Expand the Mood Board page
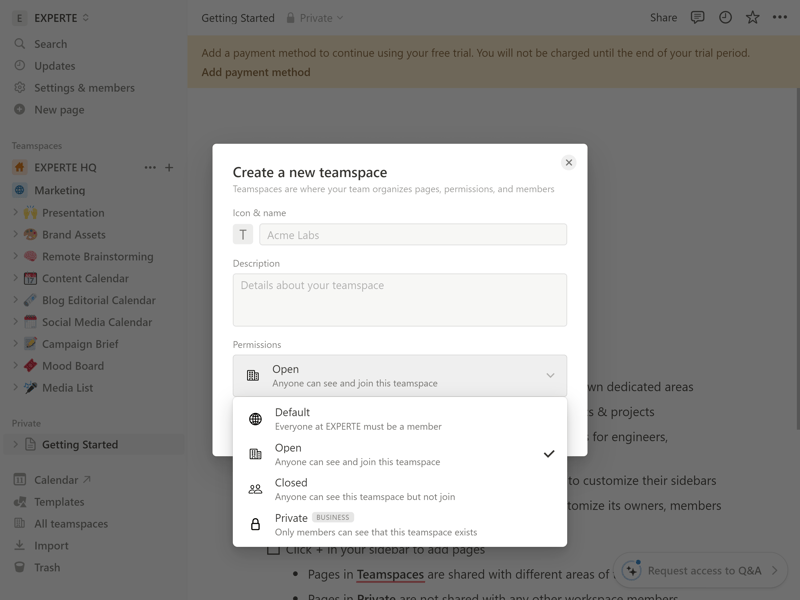Image resolution: width=800 pixels, height=600 pixels. [x=15, y=365]
